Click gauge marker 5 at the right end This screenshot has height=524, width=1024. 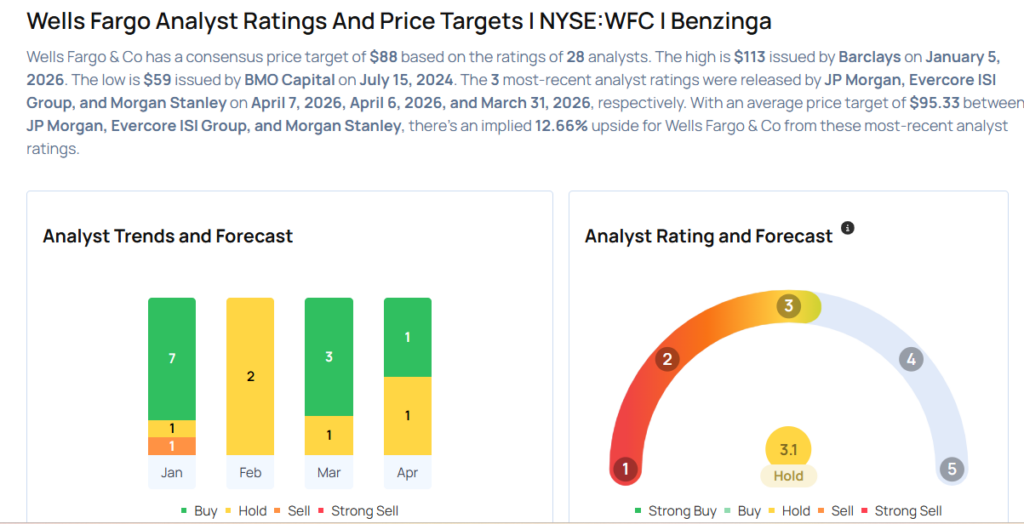click(x=951, y=468)
